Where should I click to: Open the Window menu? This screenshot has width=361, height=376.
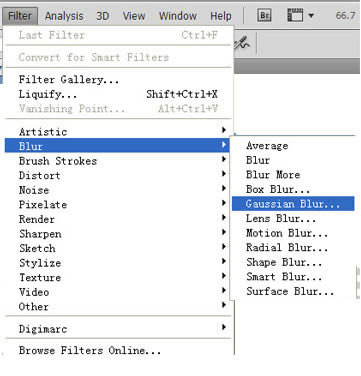click(178, 16)
